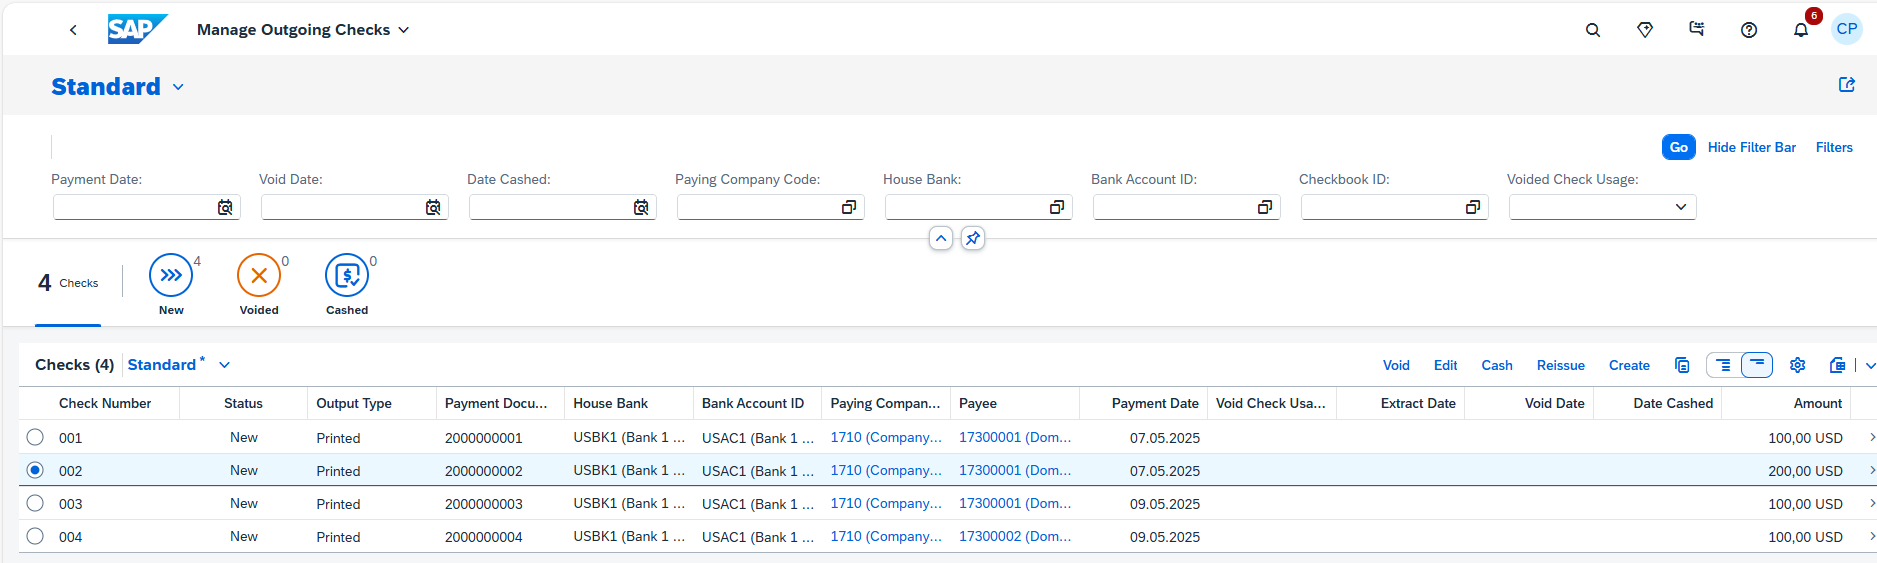Click the Status column header
The width and height of the screenshot is (1877, 563).
tap(243, 403)
